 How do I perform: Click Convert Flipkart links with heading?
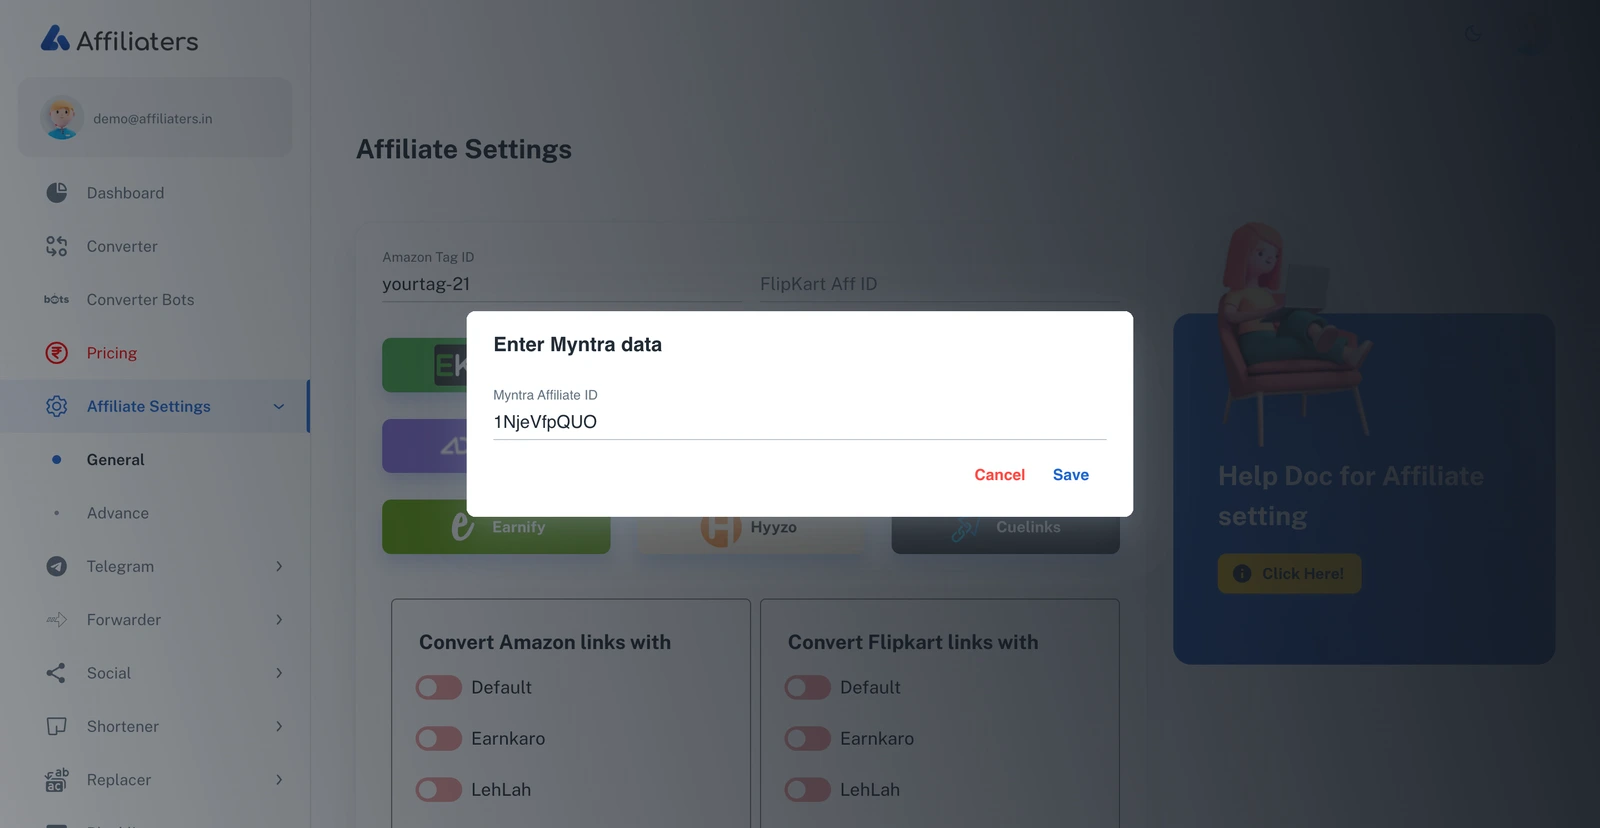[913, 642]
